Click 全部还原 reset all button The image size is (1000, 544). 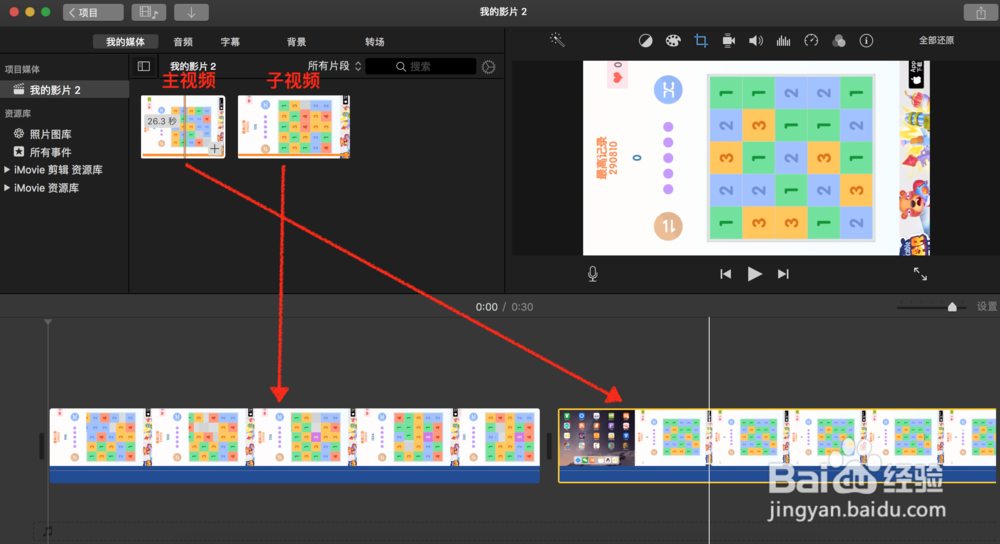click(x=936, y=40)
